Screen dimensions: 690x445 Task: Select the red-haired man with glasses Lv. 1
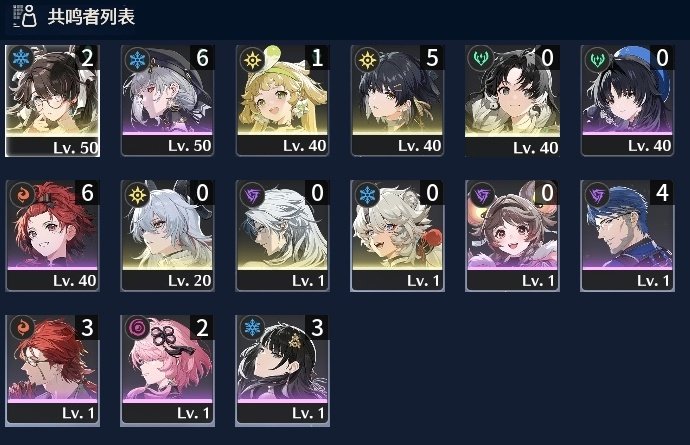pyautogui.click(x=52, y=370)
